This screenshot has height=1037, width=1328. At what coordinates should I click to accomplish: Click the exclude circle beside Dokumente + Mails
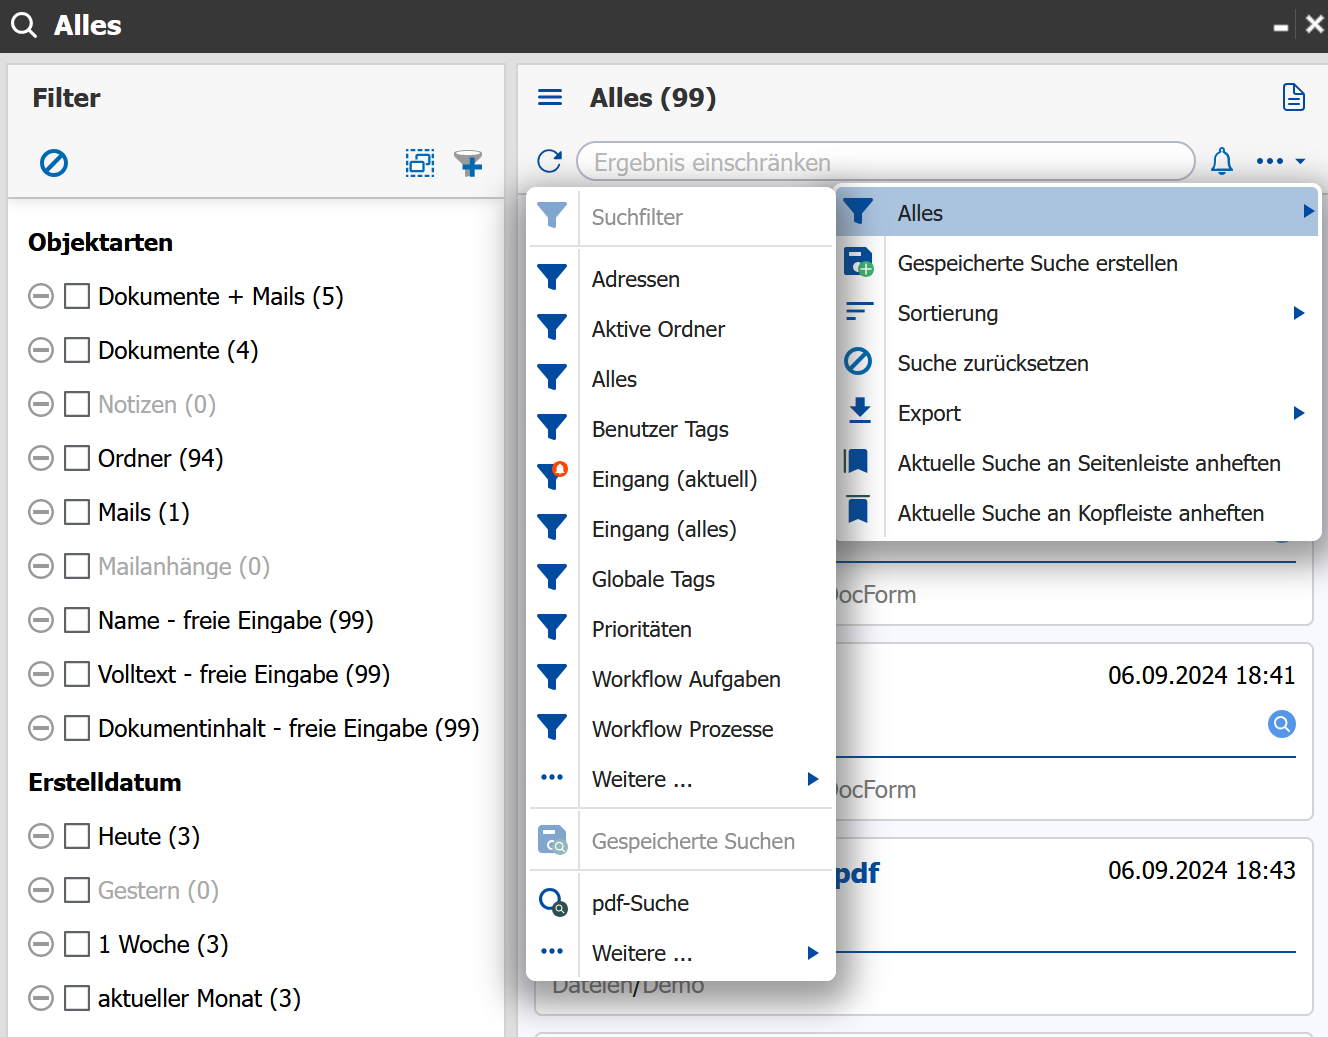click(x=41, y=296)
